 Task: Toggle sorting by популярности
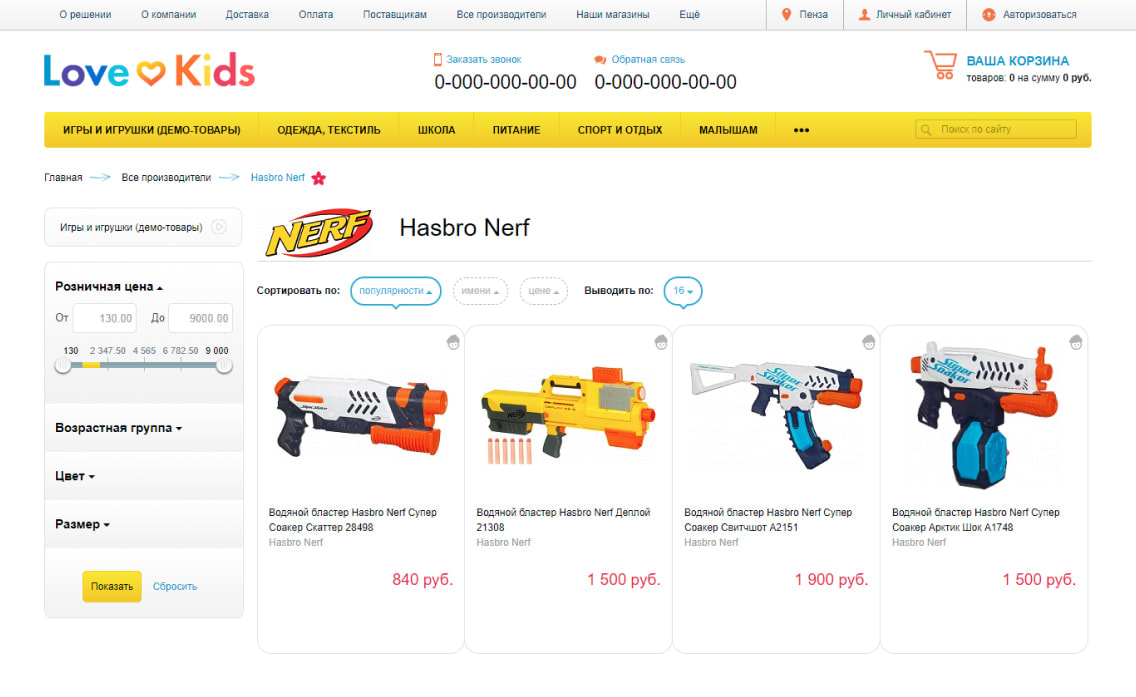[396, 291]
